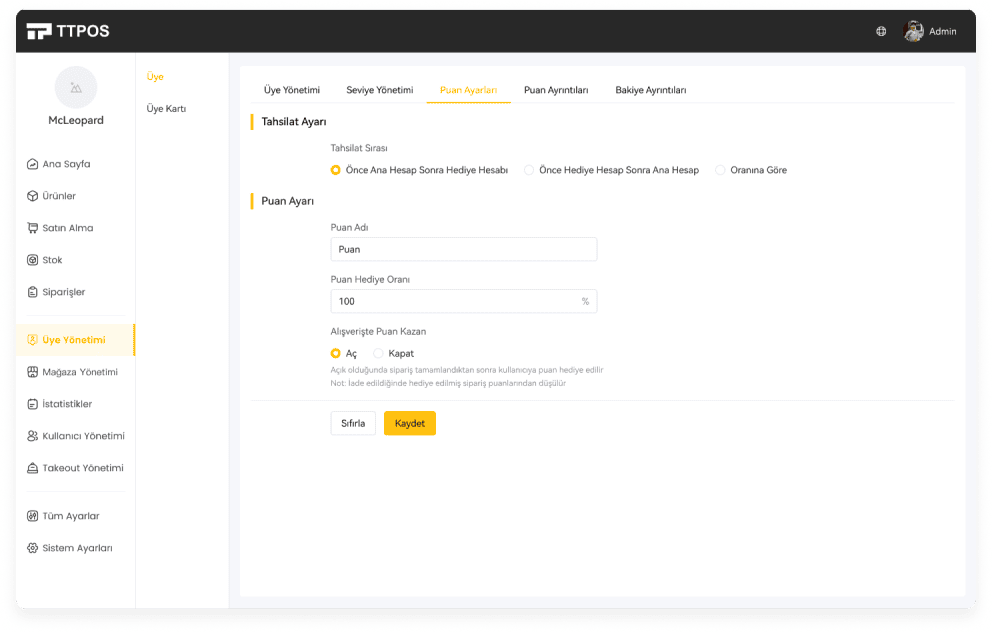Open Sistem Ayarları menu entry

[x=75, y=548]
